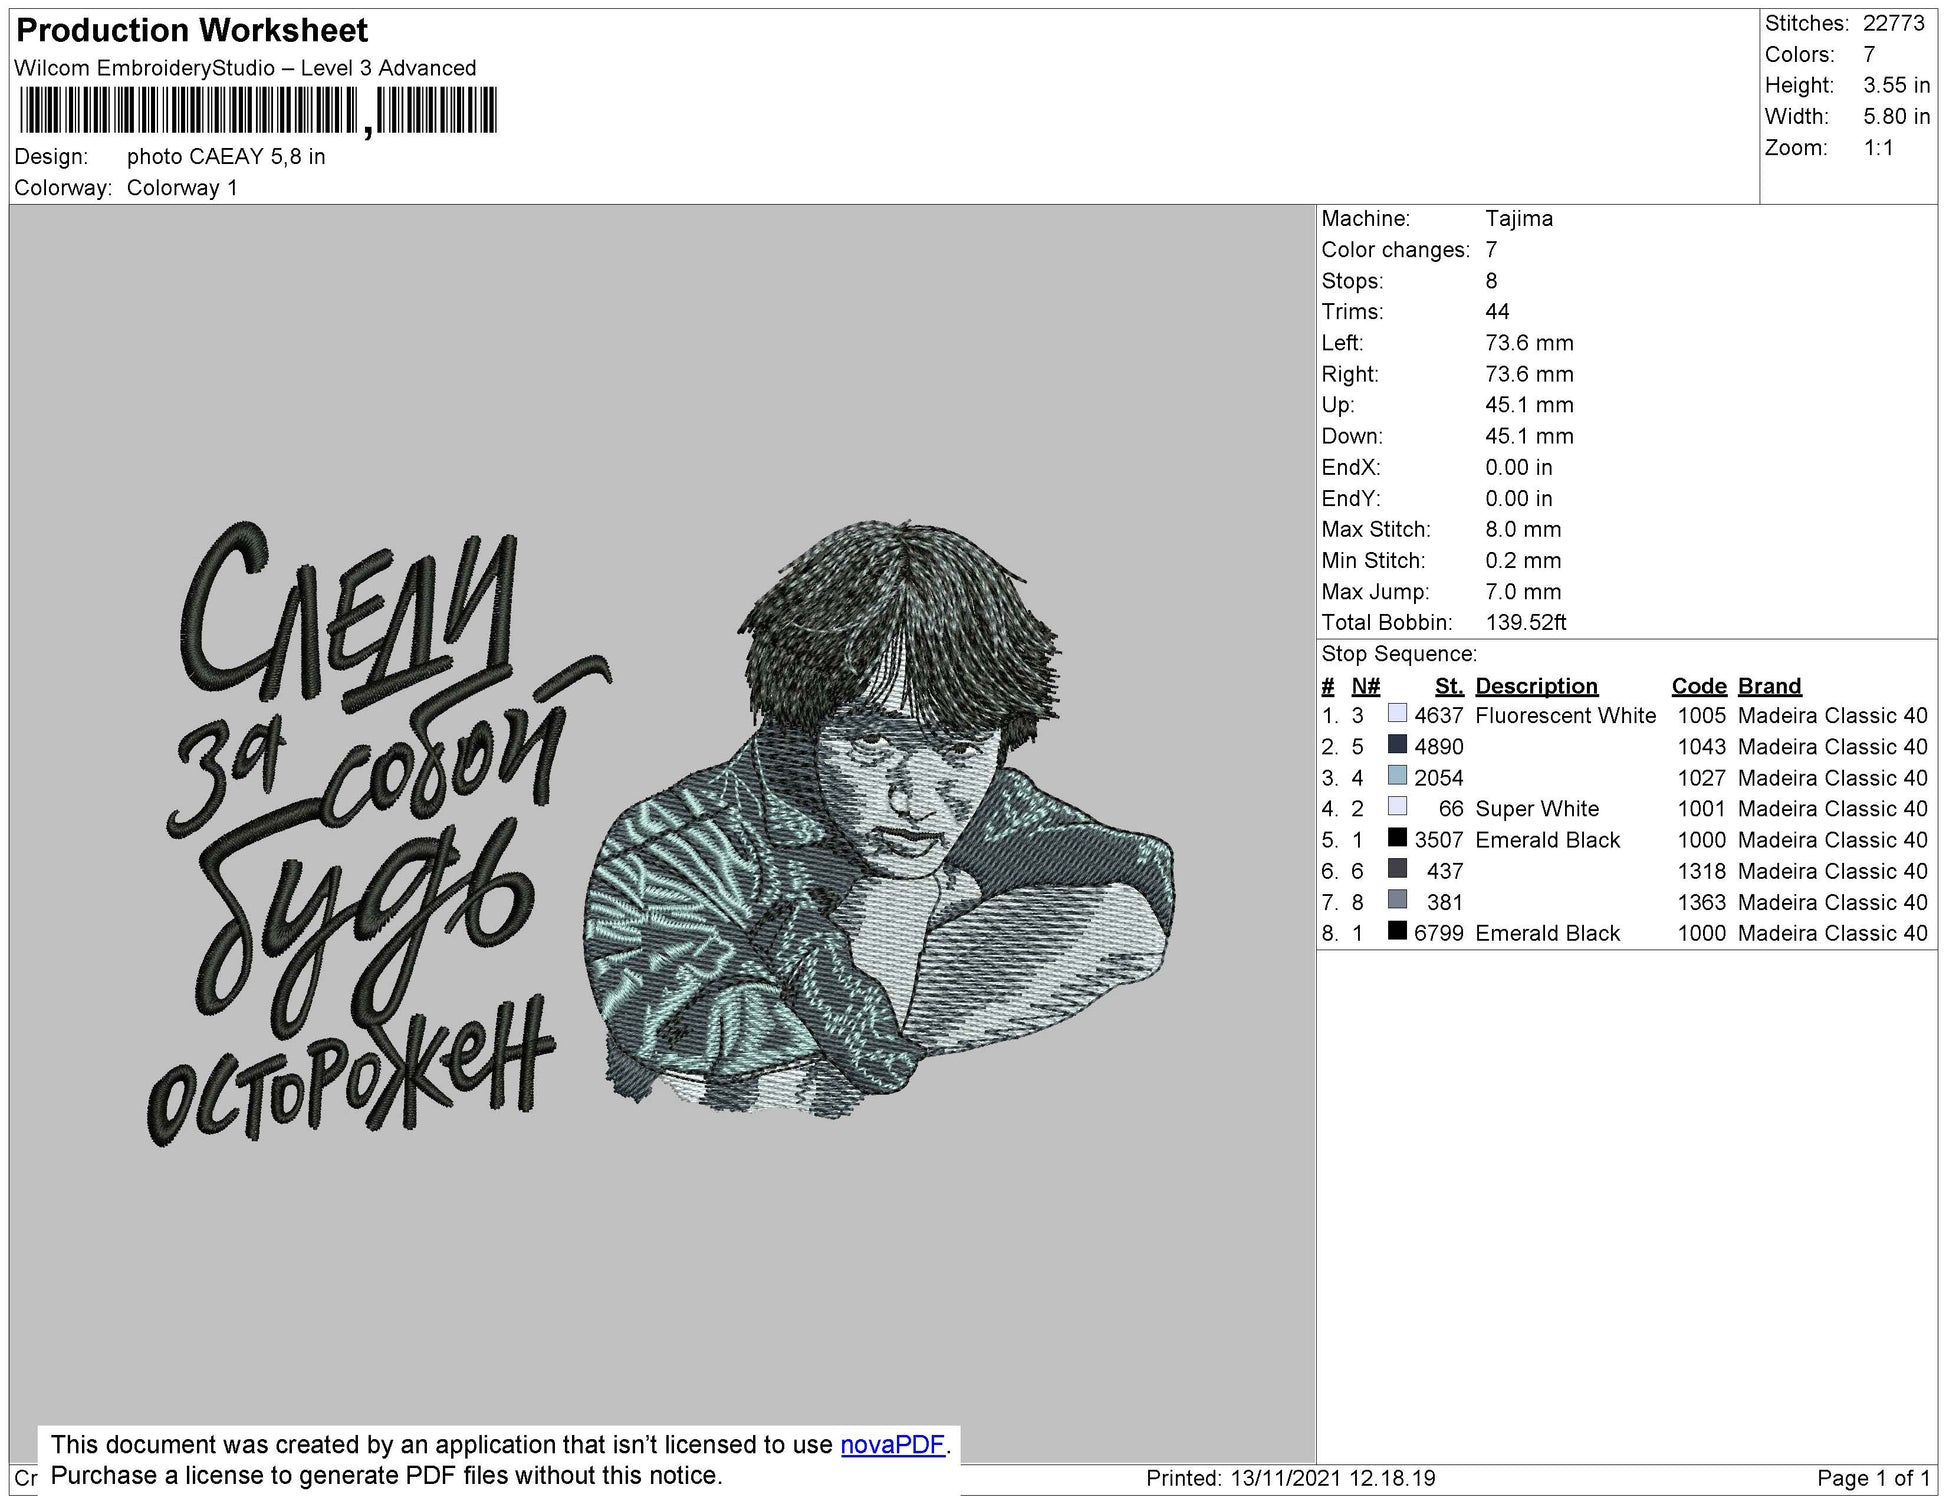Click code 1363 in row 7
This screenshot has height=1504, width=1946.
coord(1702,902)
